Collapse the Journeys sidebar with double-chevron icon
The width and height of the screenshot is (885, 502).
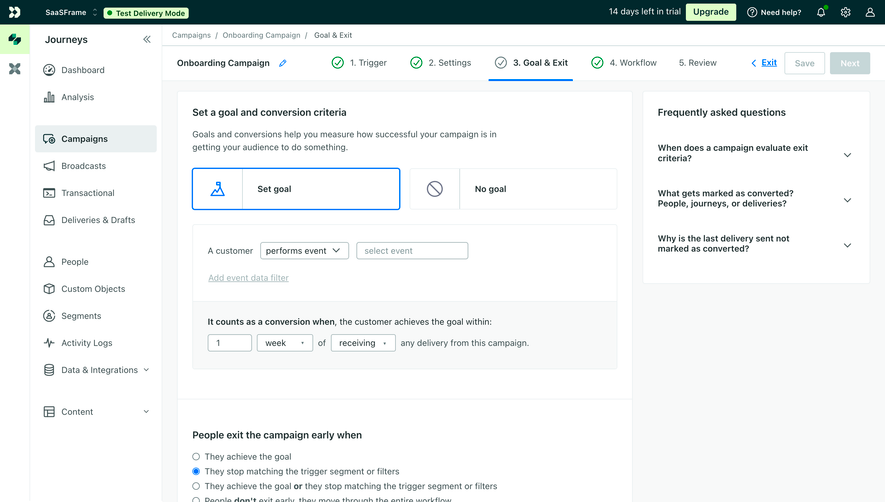point(147,40)
